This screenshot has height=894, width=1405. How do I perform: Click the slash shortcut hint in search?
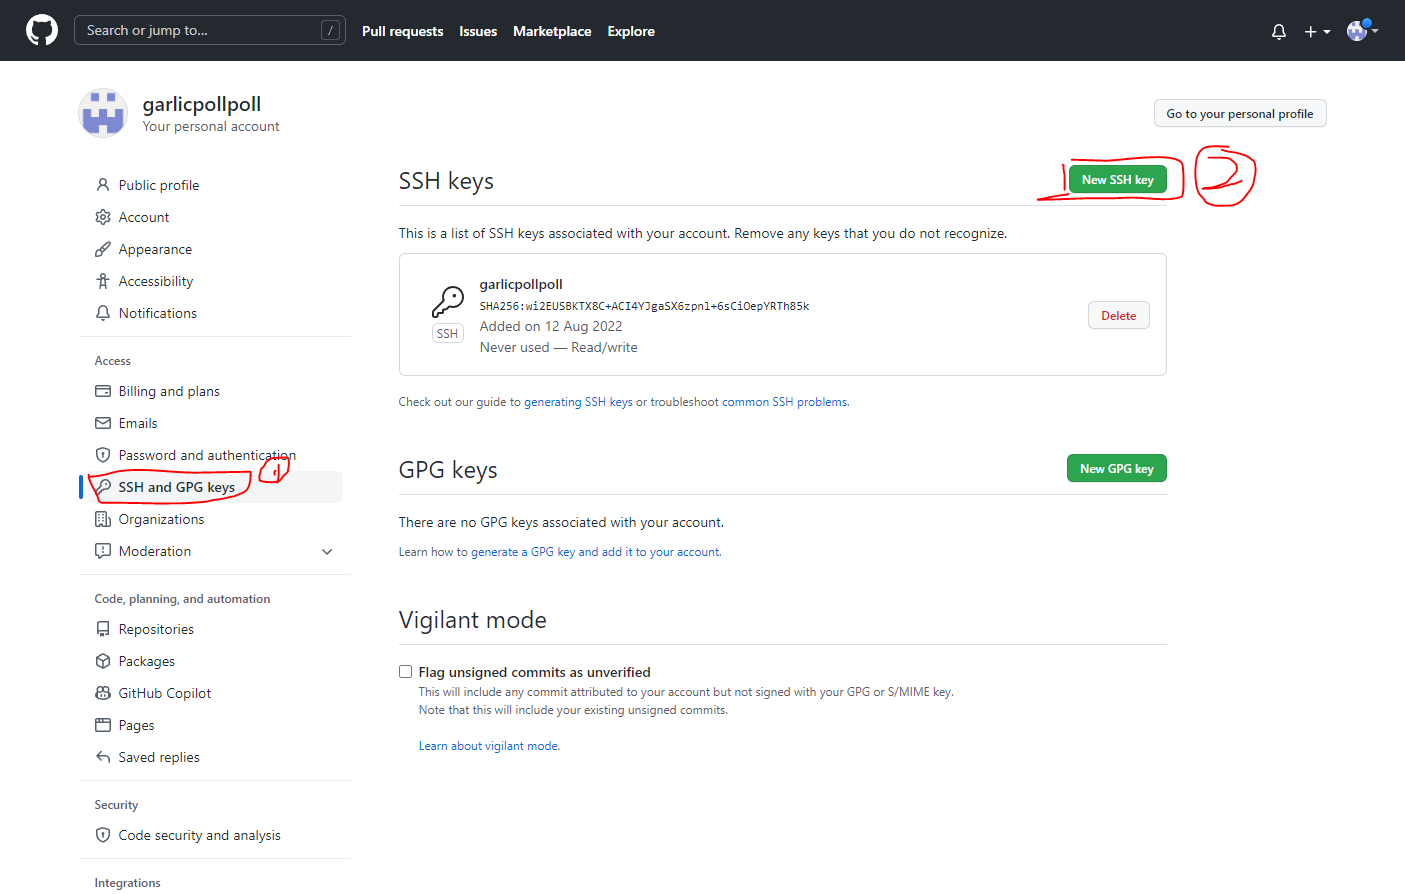point(330,31)
